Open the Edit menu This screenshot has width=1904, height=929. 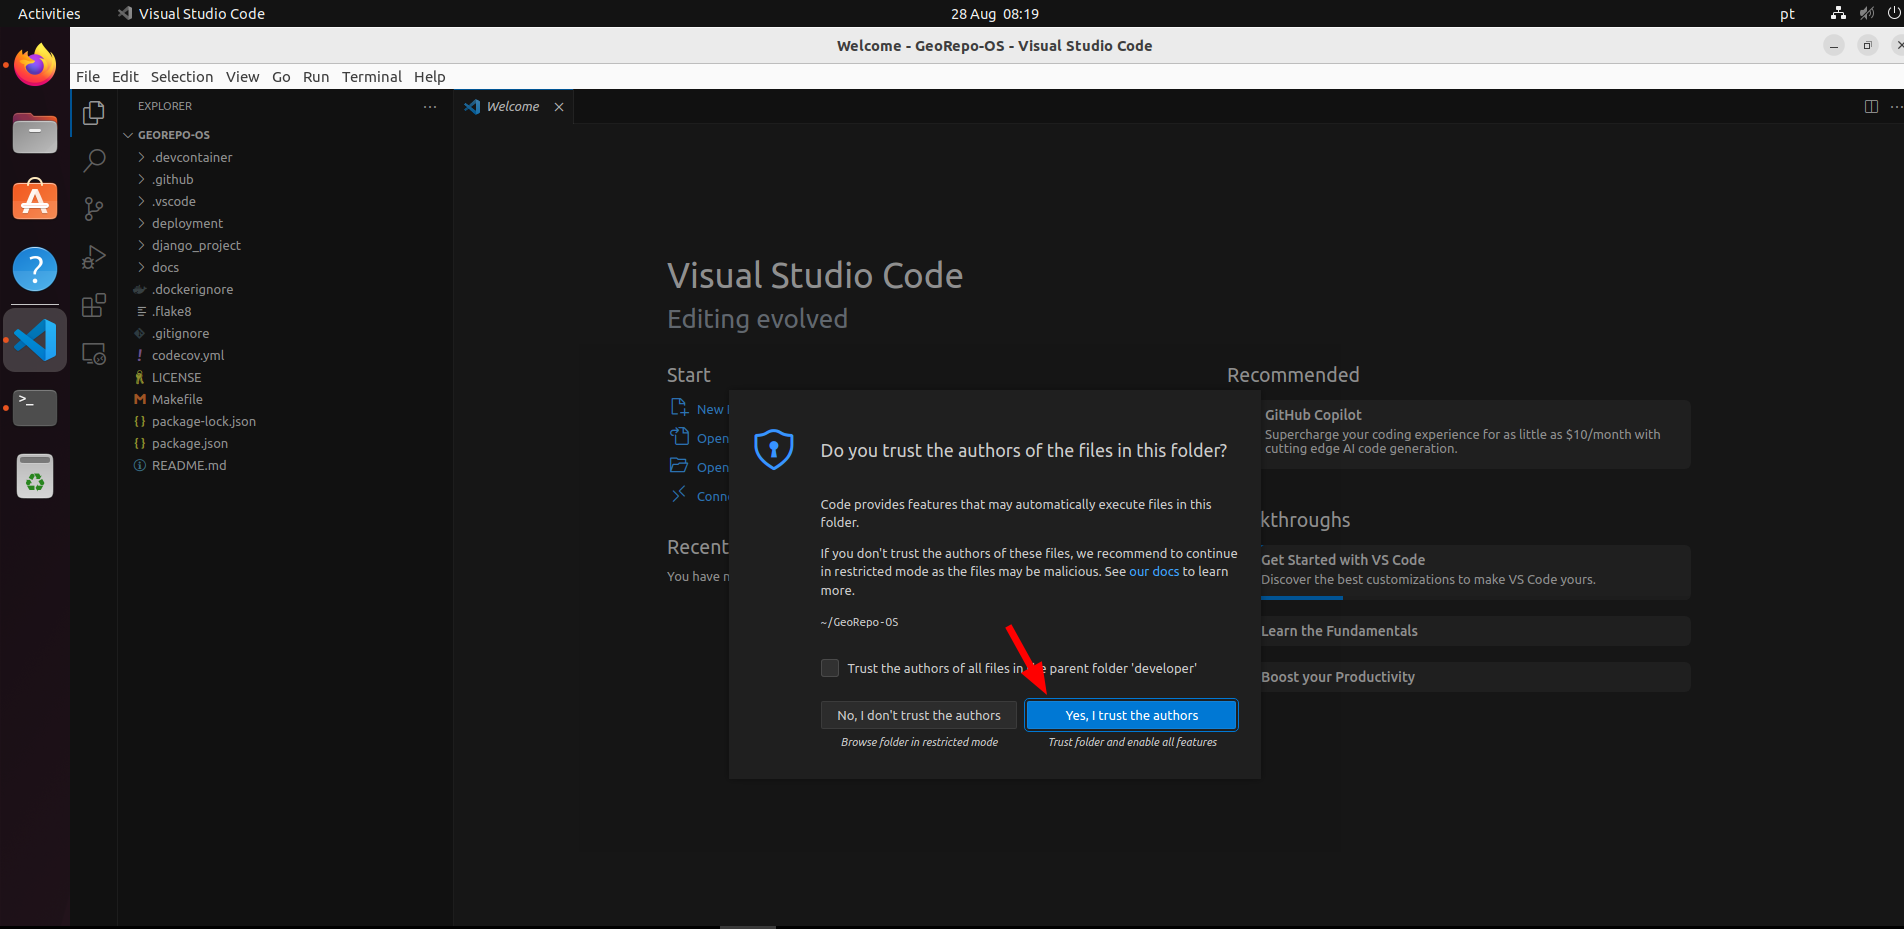(x=125, y=77)
